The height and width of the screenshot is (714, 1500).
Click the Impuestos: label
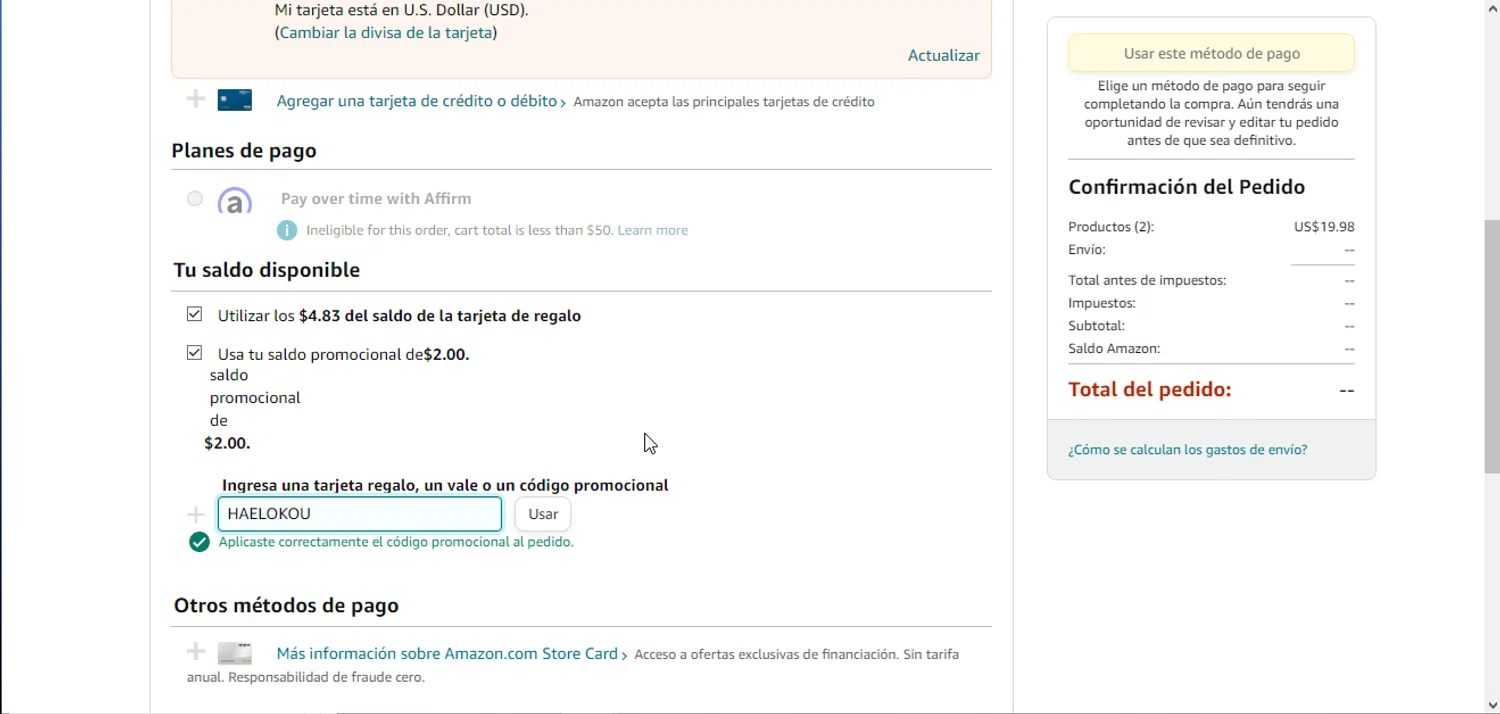tap(1102, 303)
